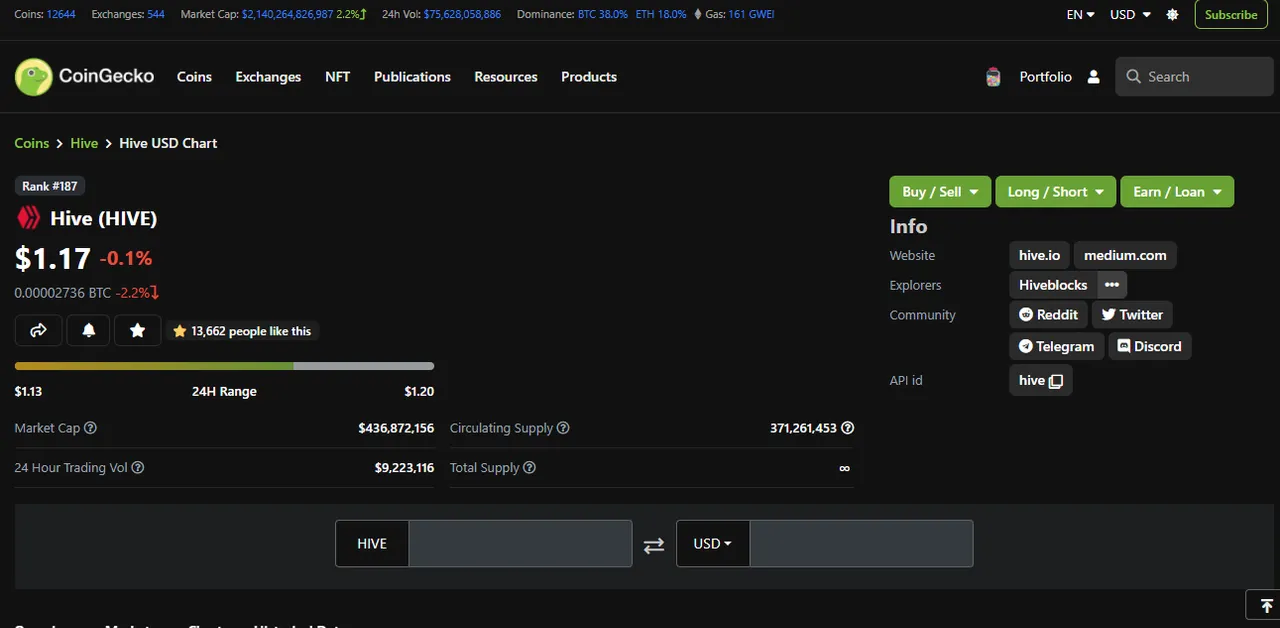Click the Search input field

[x=1195, y=77]
